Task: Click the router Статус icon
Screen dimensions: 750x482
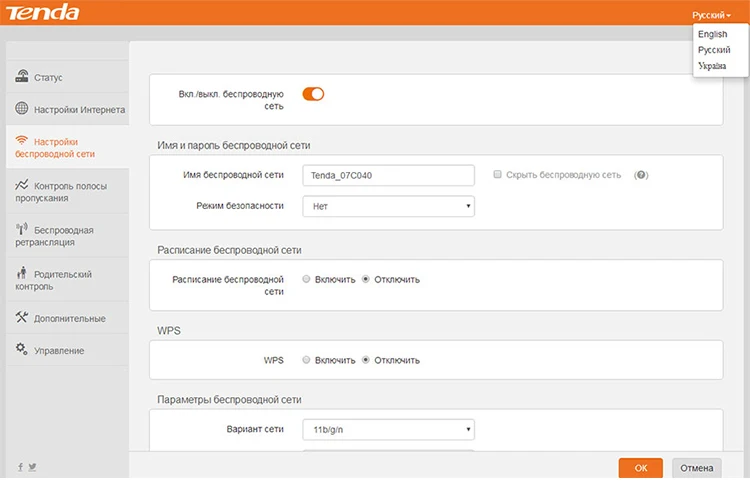Action: (22, 76)
